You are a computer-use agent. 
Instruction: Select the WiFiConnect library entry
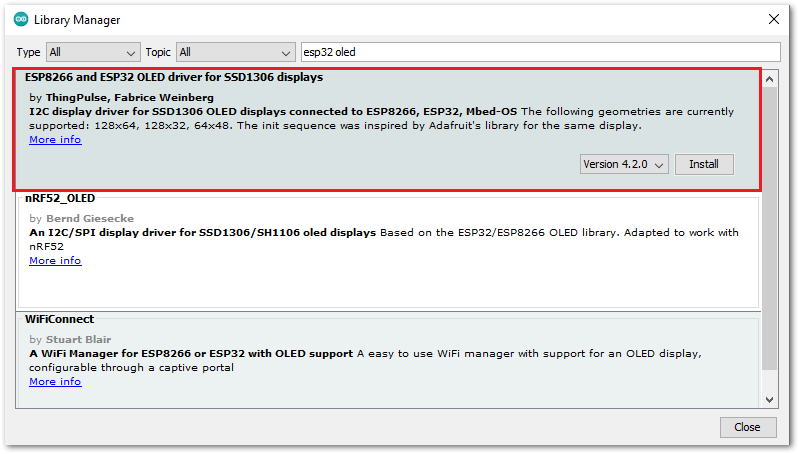(x=388, y=360)
